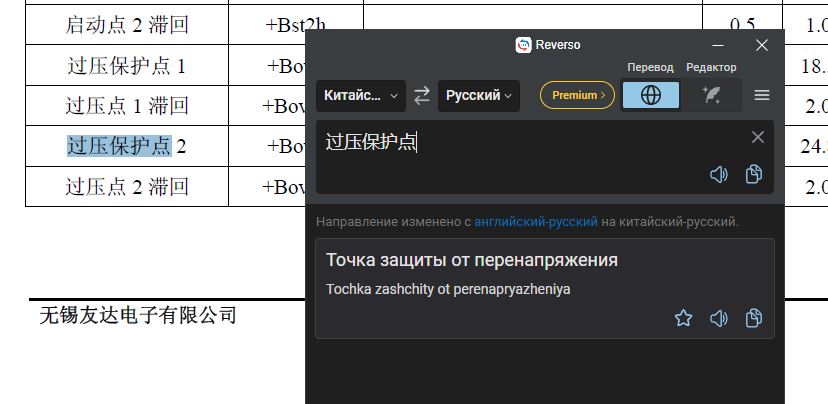
Task: Add translation to favorites with star
Action: [683, 318]
